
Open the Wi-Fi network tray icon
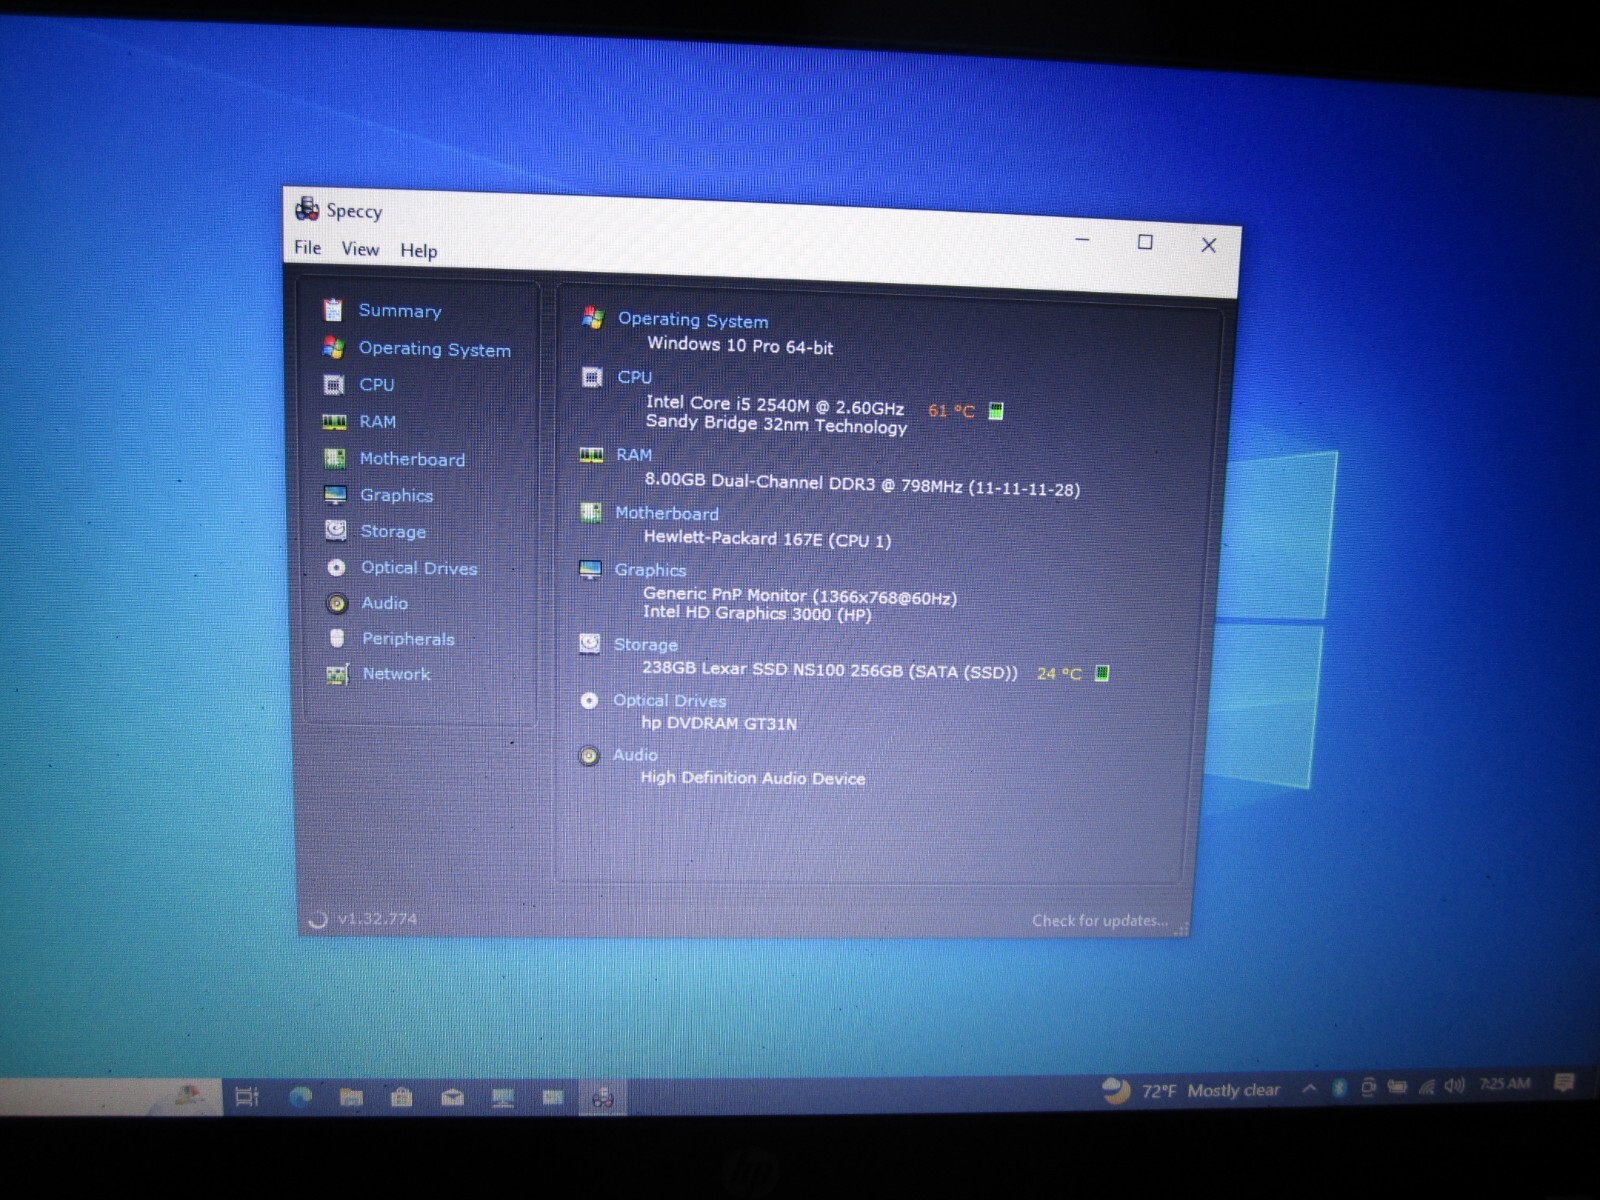click(x=1427, y=1087)
